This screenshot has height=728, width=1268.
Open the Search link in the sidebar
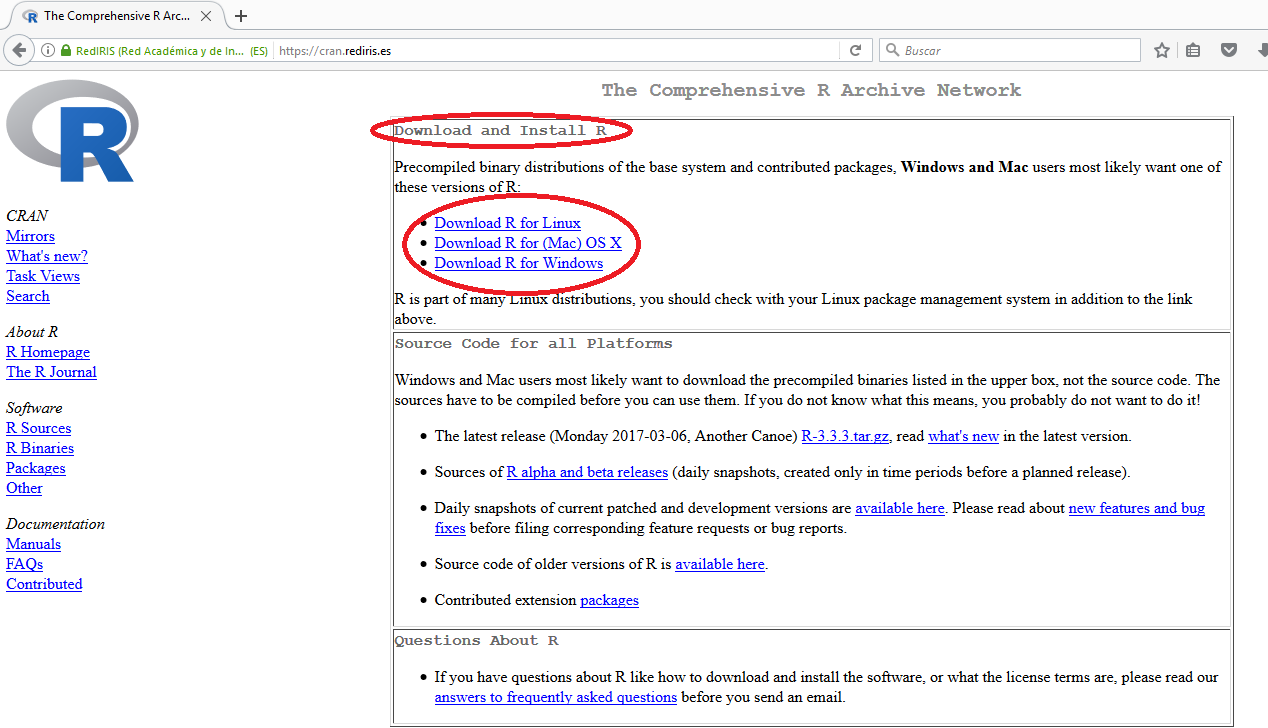(x=28, y=296)
